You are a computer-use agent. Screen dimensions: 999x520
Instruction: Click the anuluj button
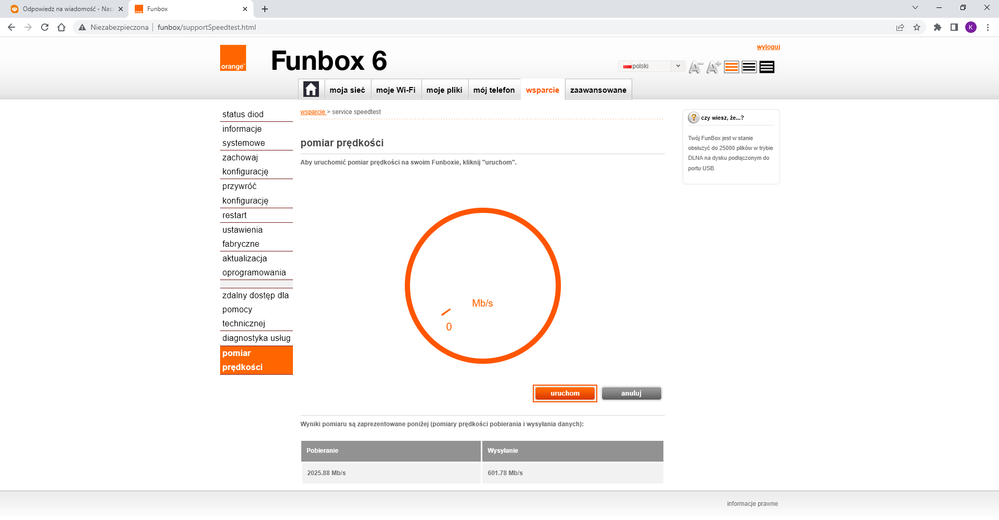pos(631,393)
